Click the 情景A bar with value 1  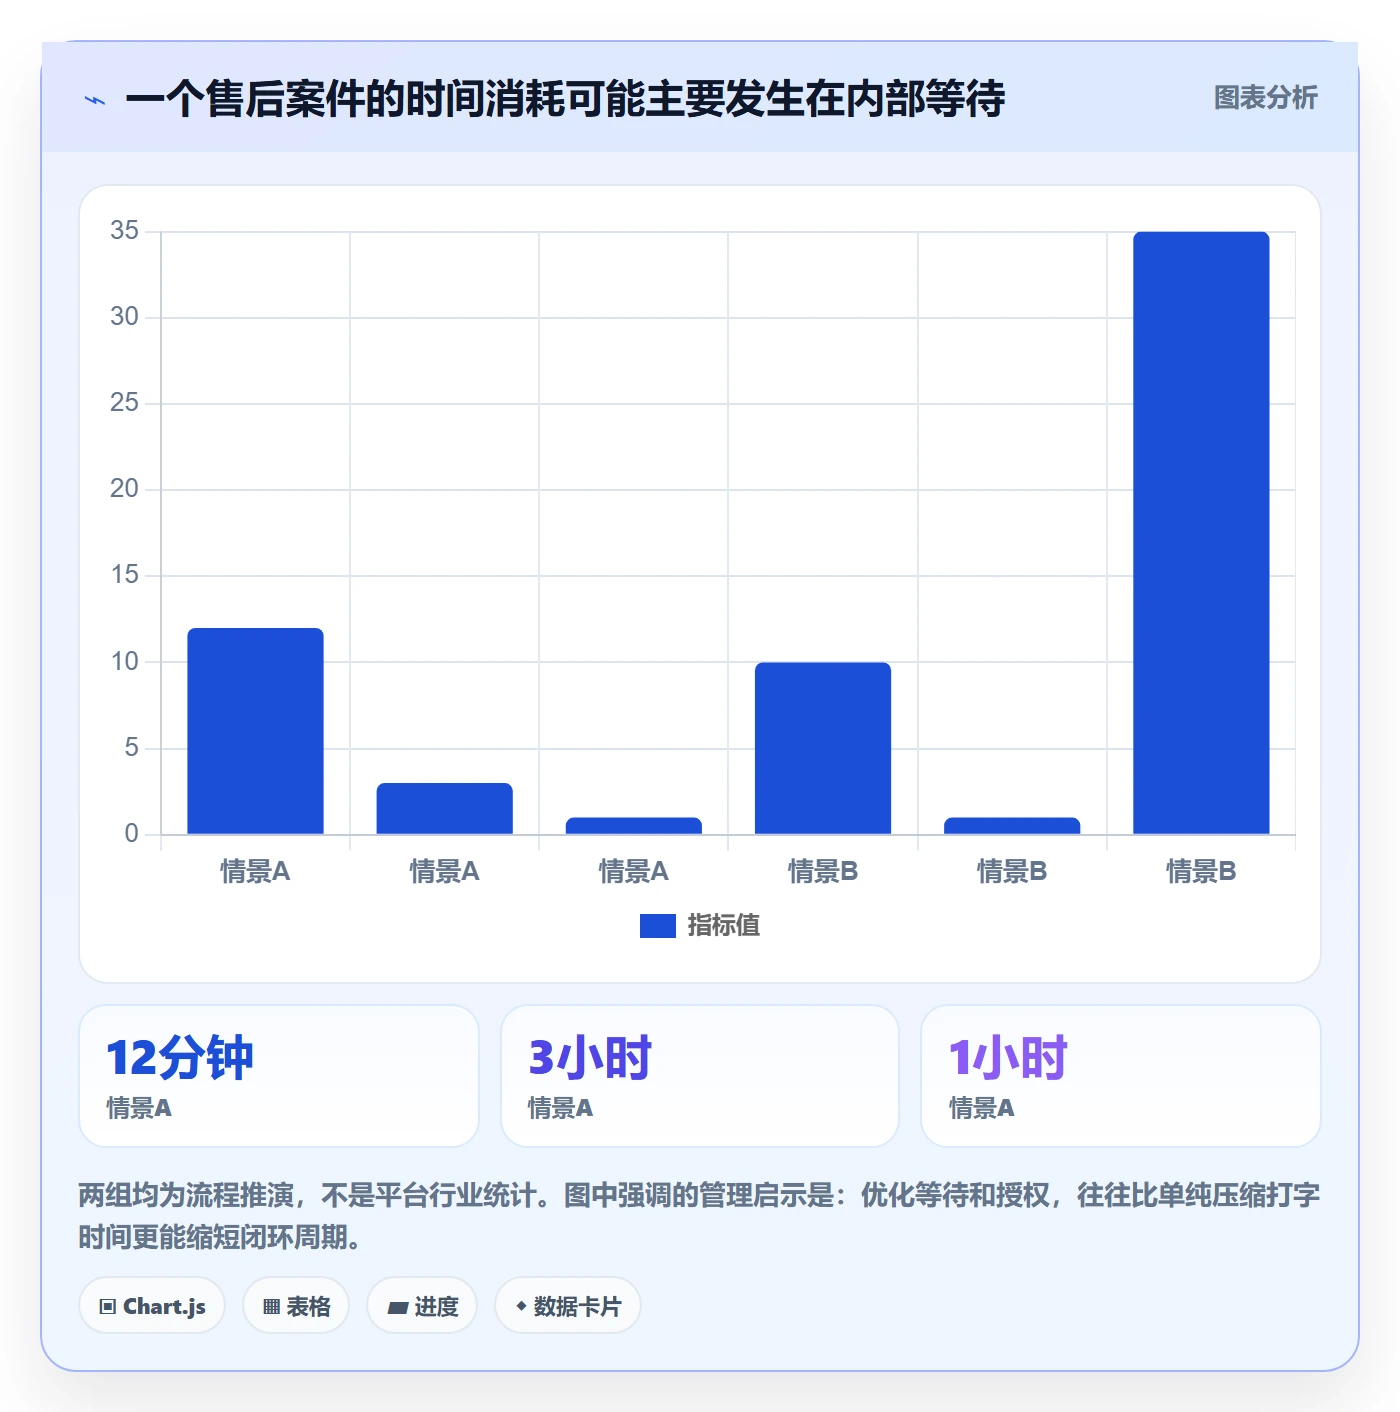634,826
